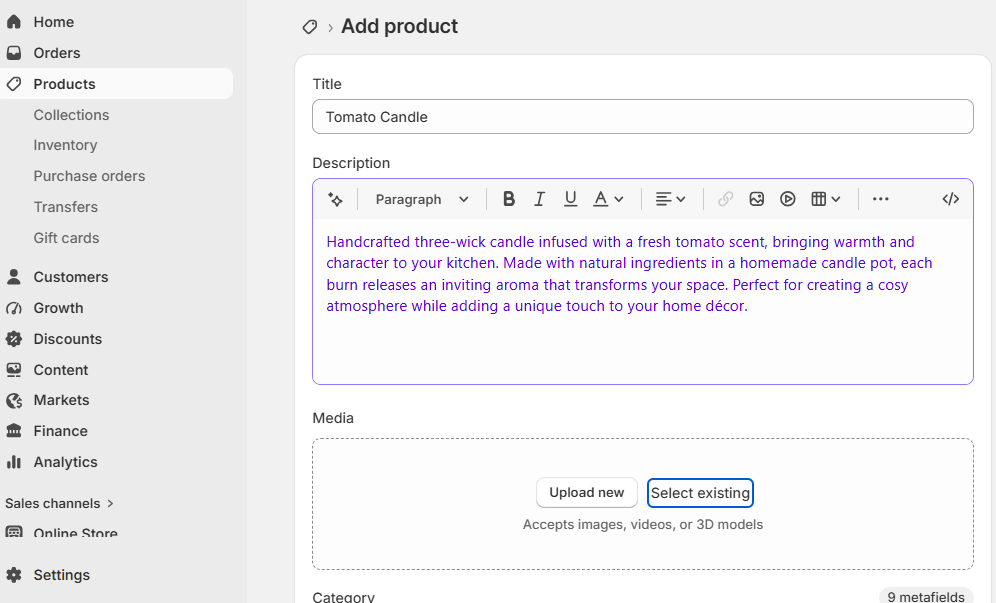The height and width of the screenshot is (603, 996).
Task: Click the Discounts badge icon
Action: [14, 339]
